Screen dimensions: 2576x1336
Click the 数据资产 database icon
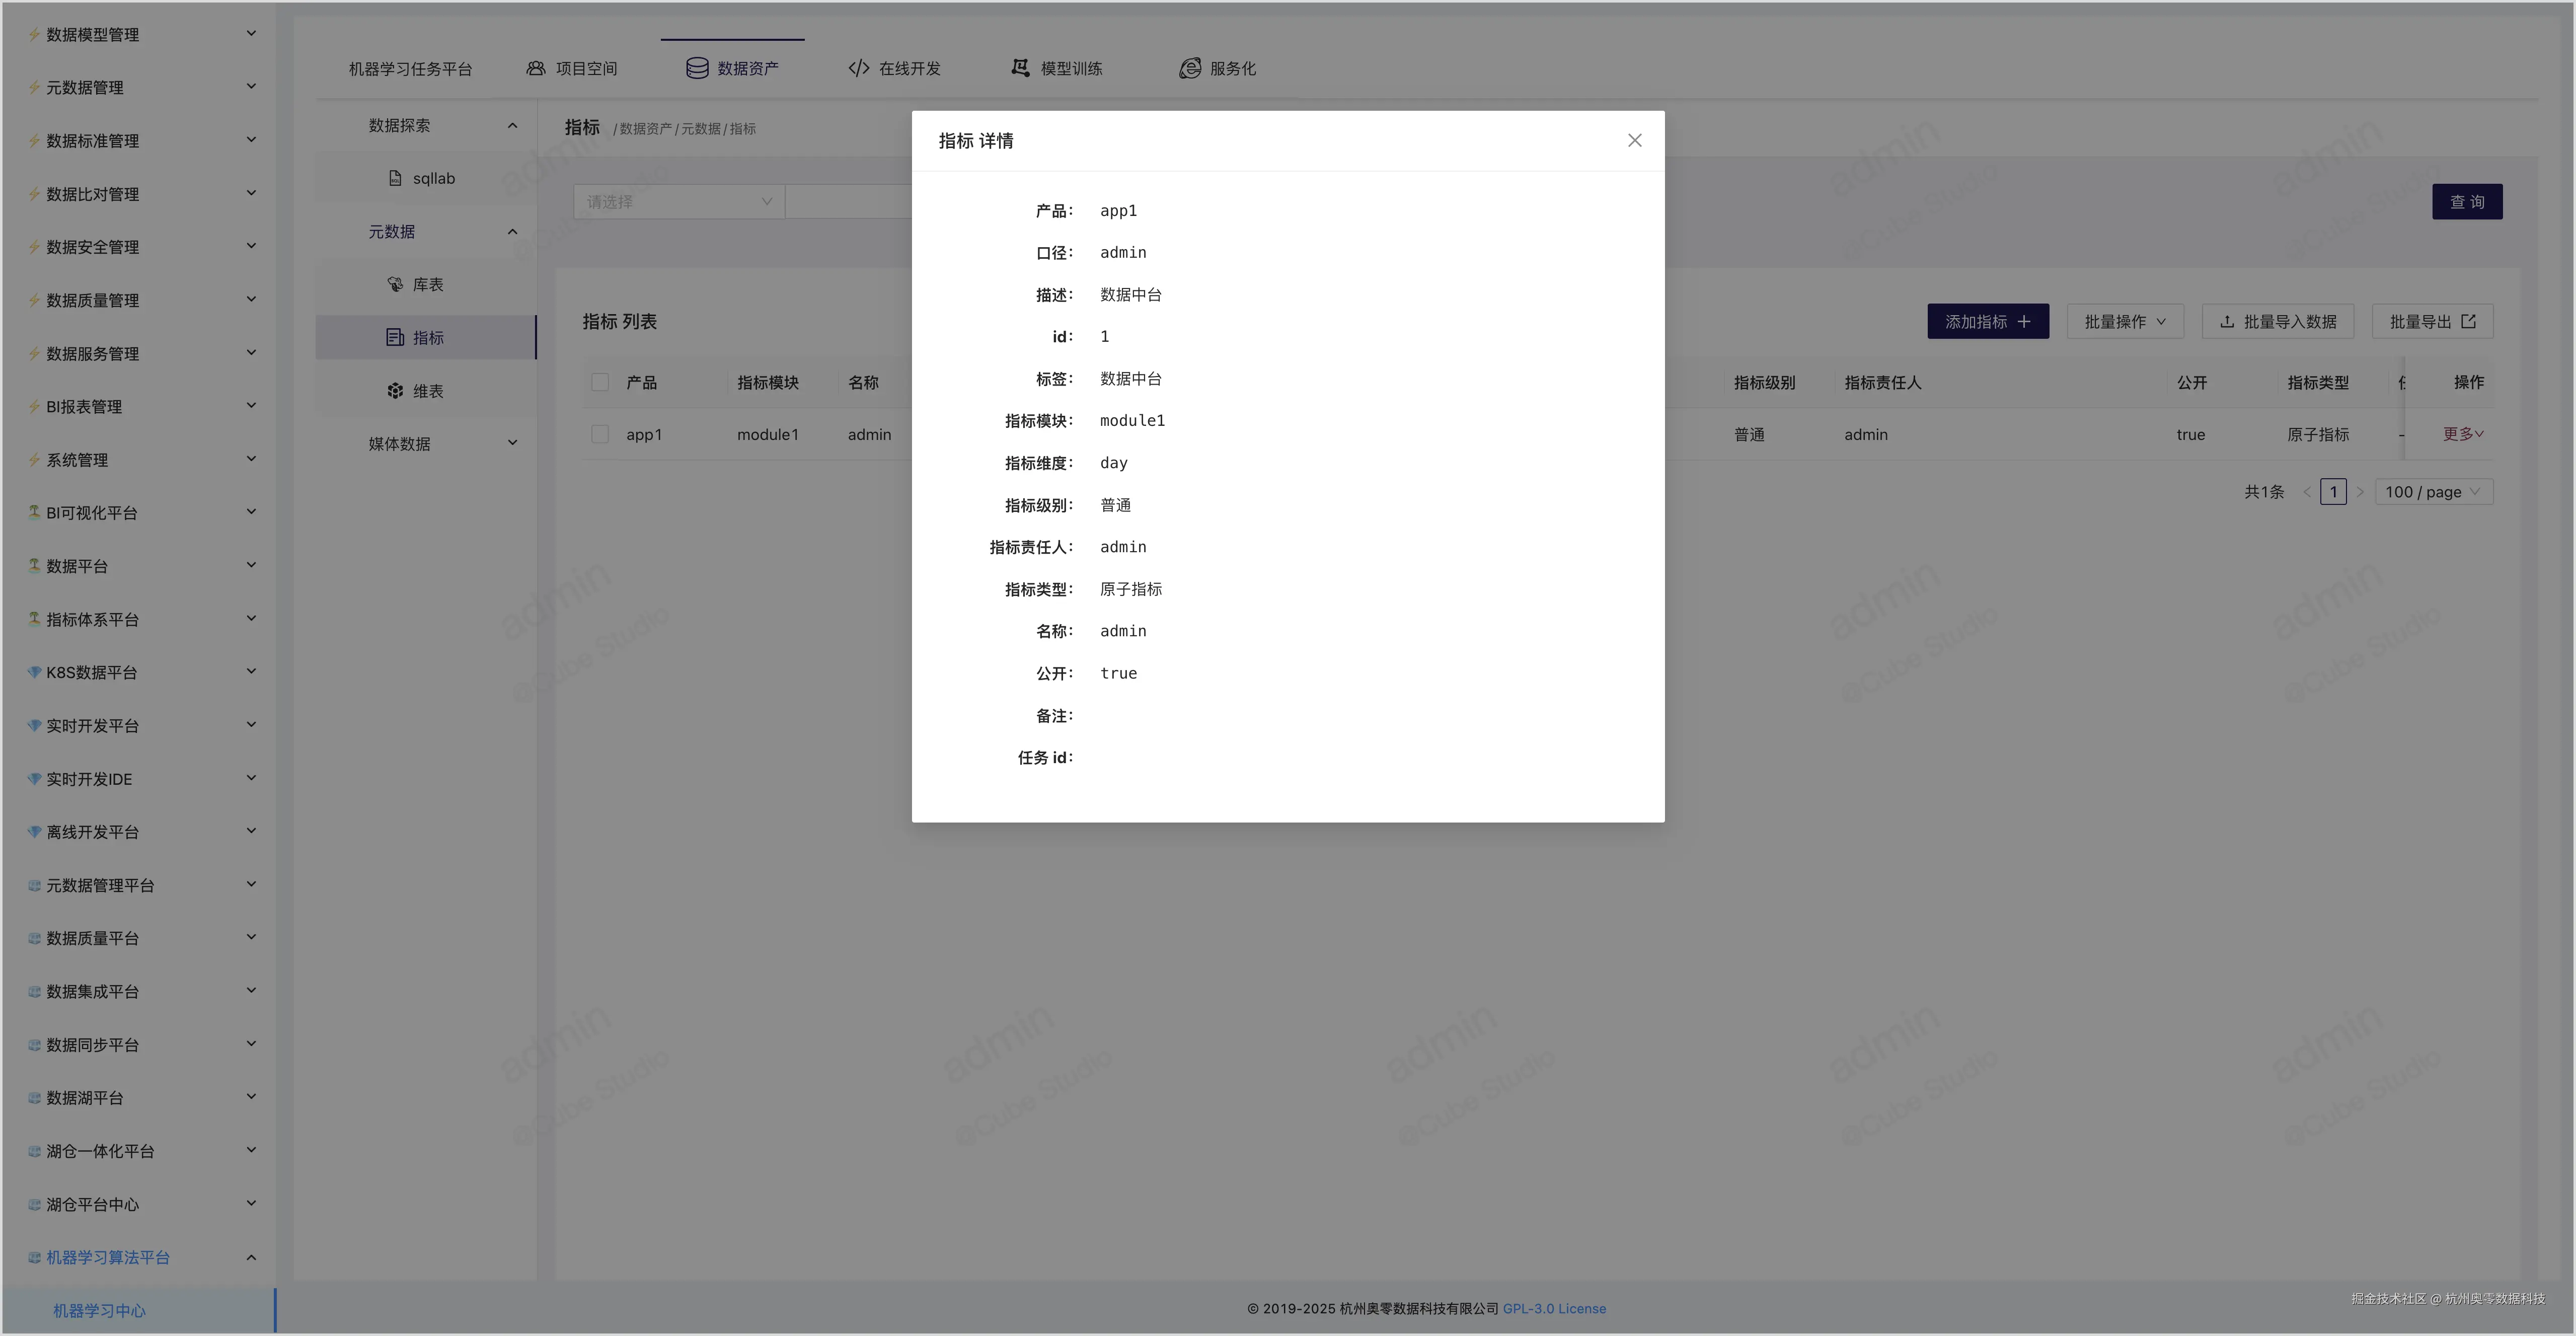tap(697, 68)
